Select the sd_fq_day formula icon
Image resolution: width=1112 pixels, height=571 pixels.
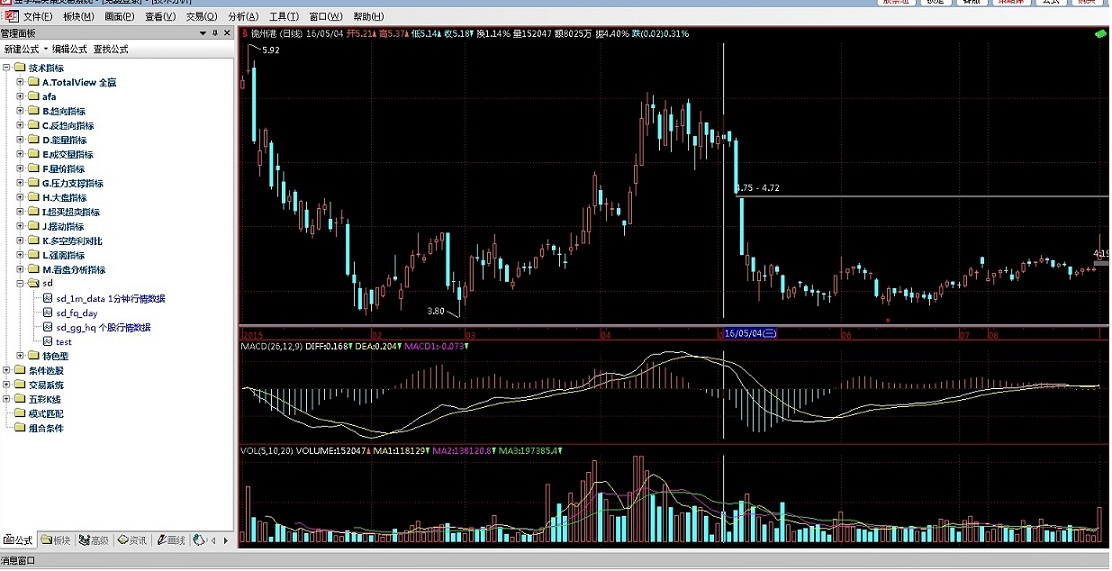point(47,313)
